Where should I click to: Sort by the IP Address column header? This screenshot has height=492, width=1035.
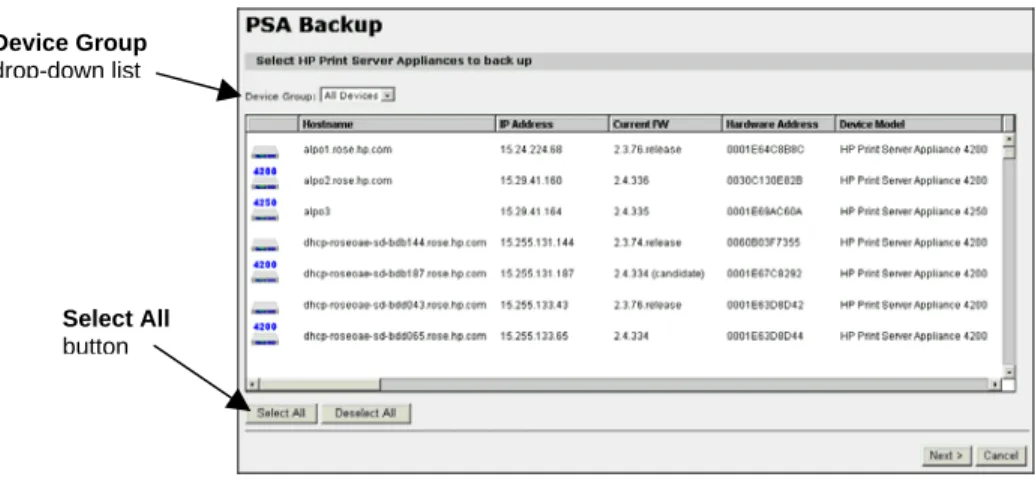[x=552, y=124]
